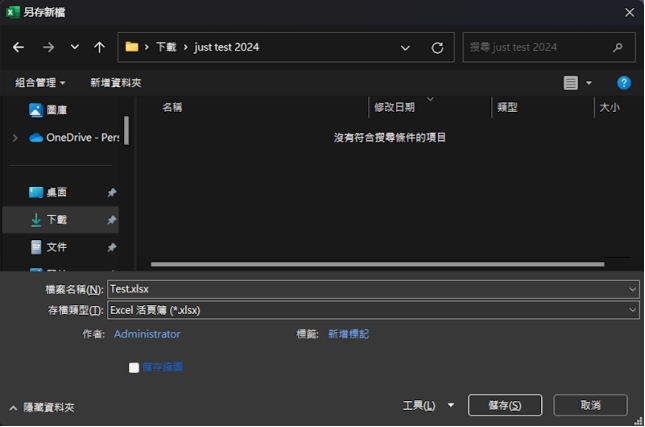Viewport: 645px width, 427px height.
Task: Click the horizontal scrollbar in file list
Action: point(377,264)
